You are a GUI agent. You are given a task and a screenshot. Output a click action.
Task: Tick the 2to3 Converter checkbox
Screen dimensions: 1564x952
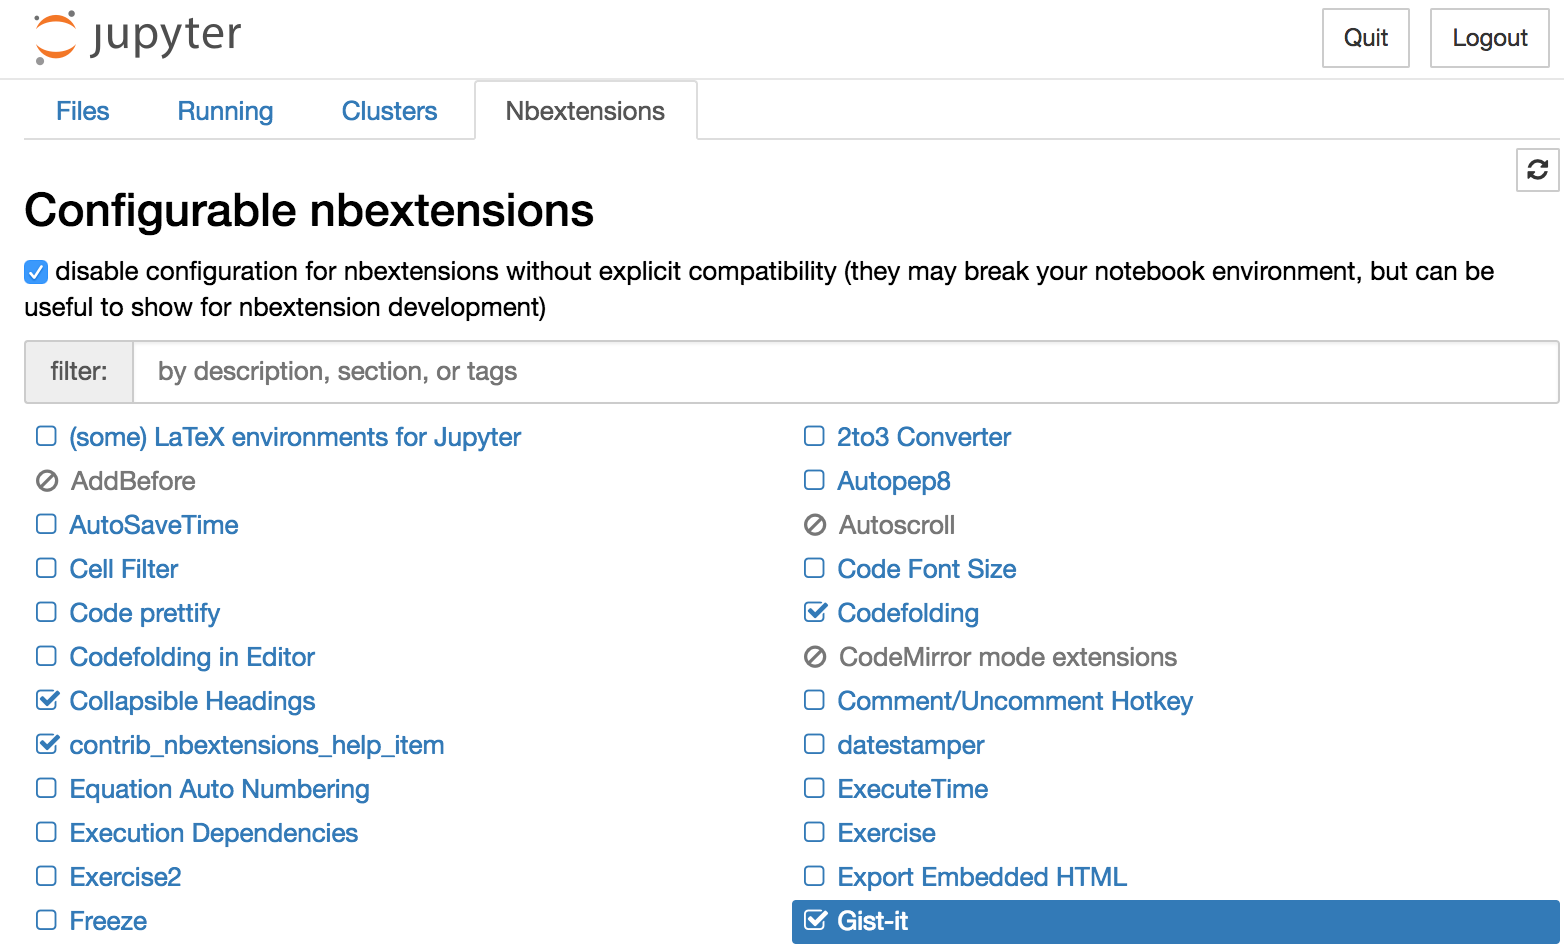(x=814, y=437)
